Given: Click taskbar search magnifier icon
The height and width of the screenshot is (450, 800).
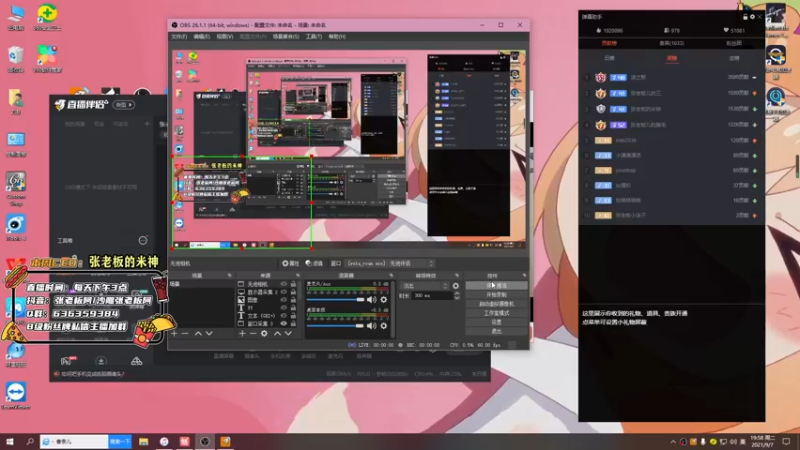Looking at the screenshot, I should (x=30, y=442).
